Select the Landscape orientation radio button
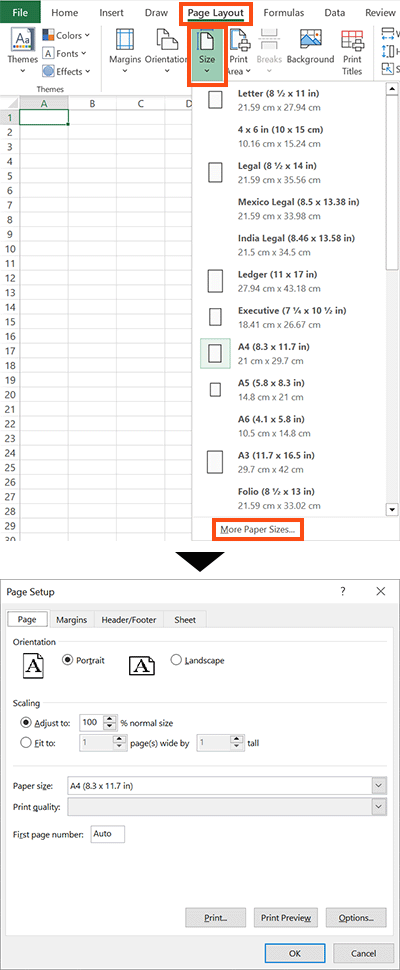The image size is (400, 970). pyautogui.click(x=176, y=660)
